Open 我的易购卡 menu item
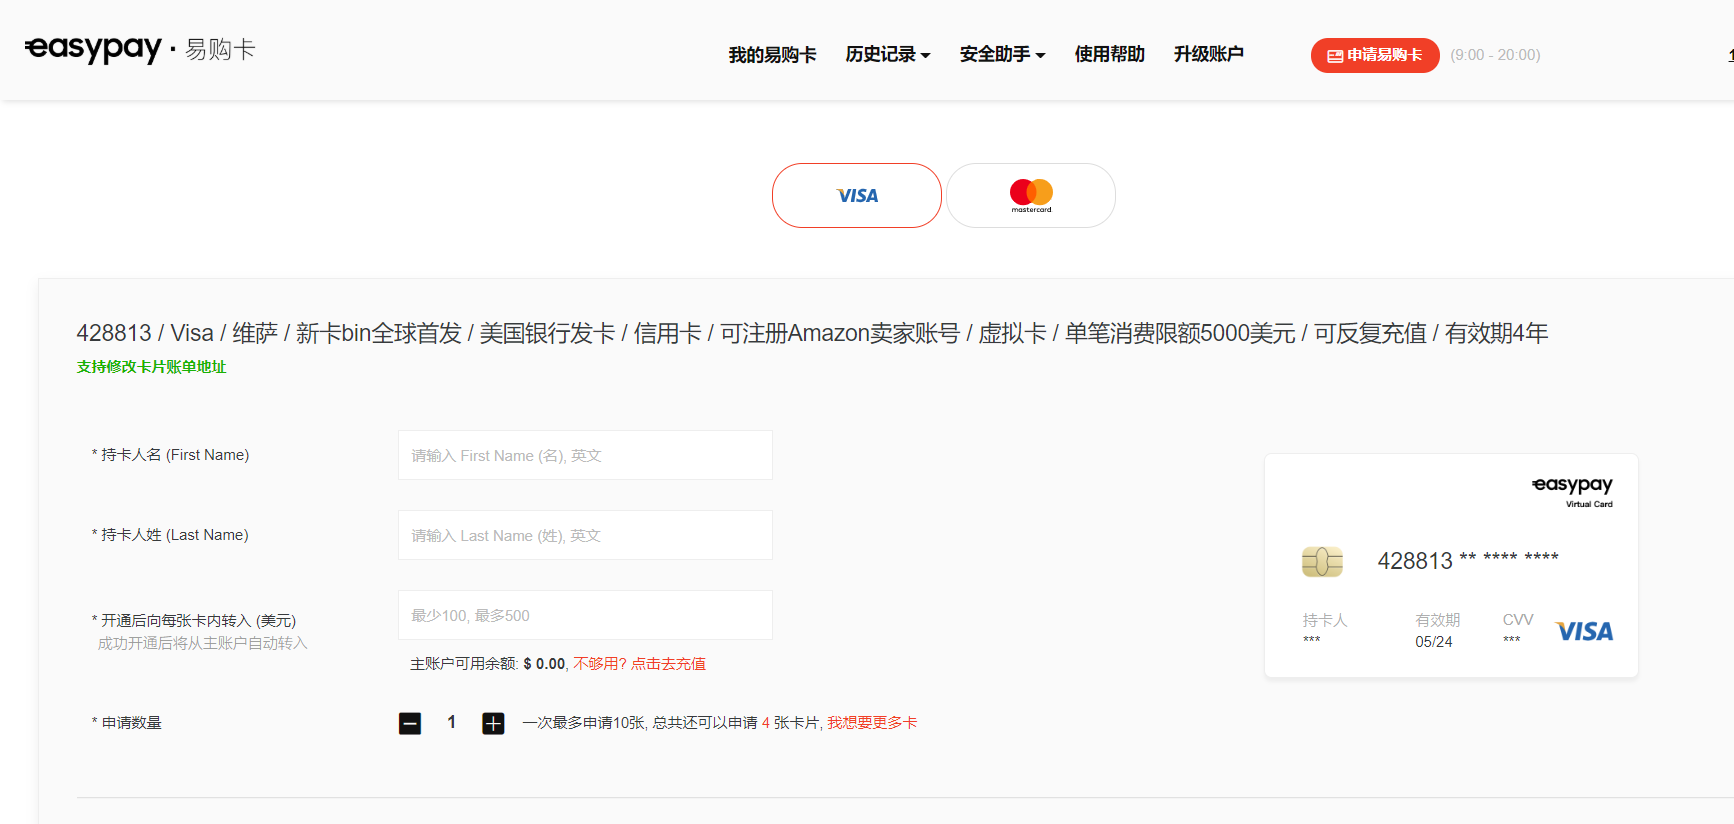This screenshot has width=1734, height=824. pyautogui.click(x=772, y=55)
